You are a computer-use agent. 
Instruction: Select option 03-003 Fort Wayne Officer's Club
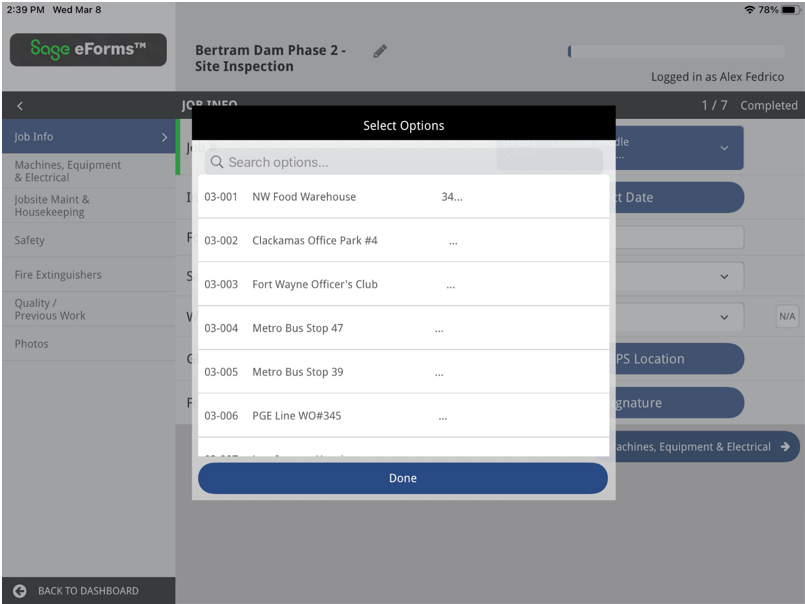[x=404, y=284]
